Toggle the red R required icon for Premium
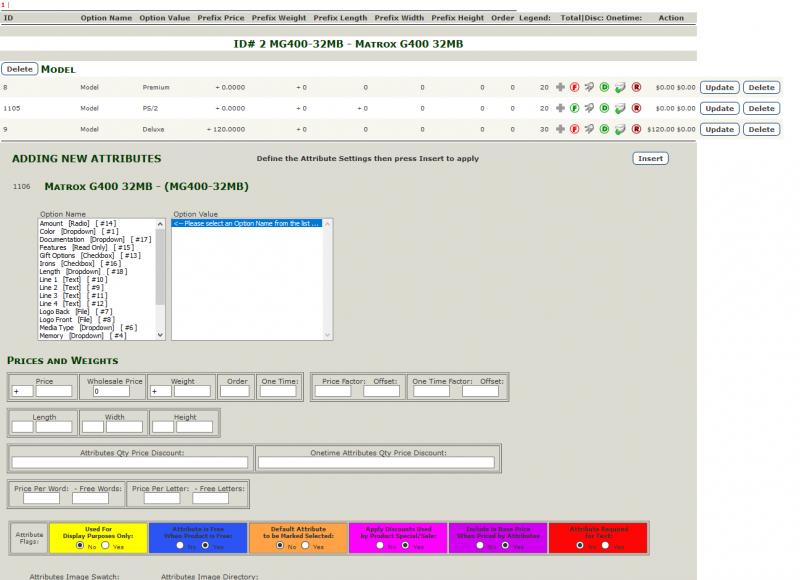This screenshot has height=580, width=800. click(x=636, y=87)
